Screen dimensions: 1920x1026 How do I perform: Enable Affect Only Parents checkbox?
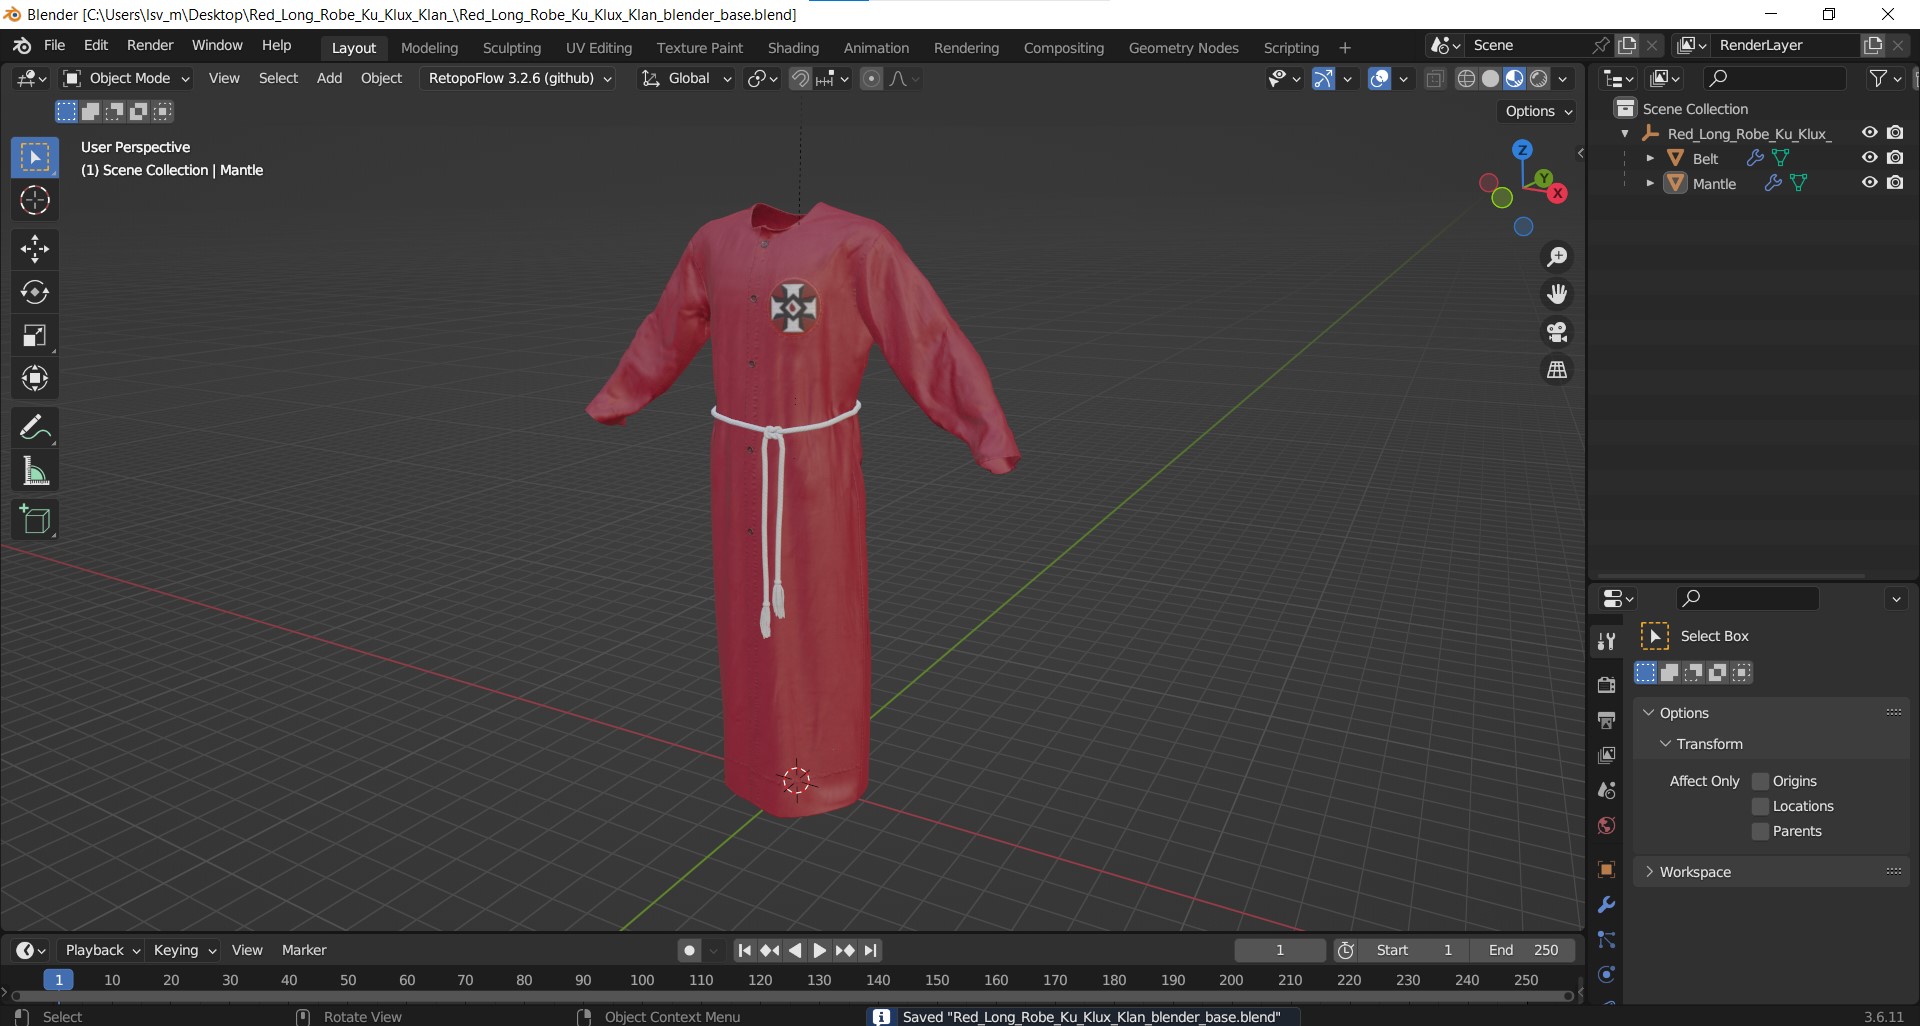pos(1761,831)
